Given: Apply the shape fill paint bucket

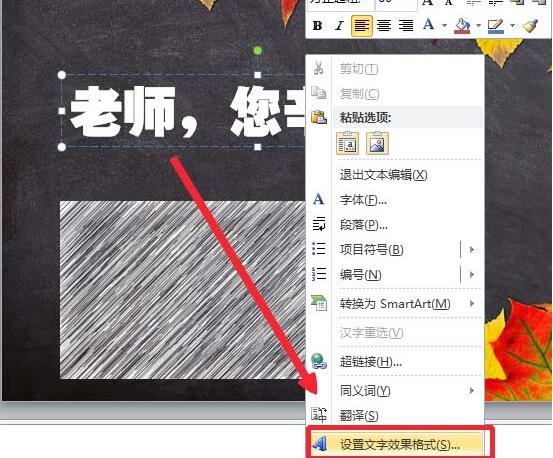Looking at the screenshot, I should click(462, 25).
